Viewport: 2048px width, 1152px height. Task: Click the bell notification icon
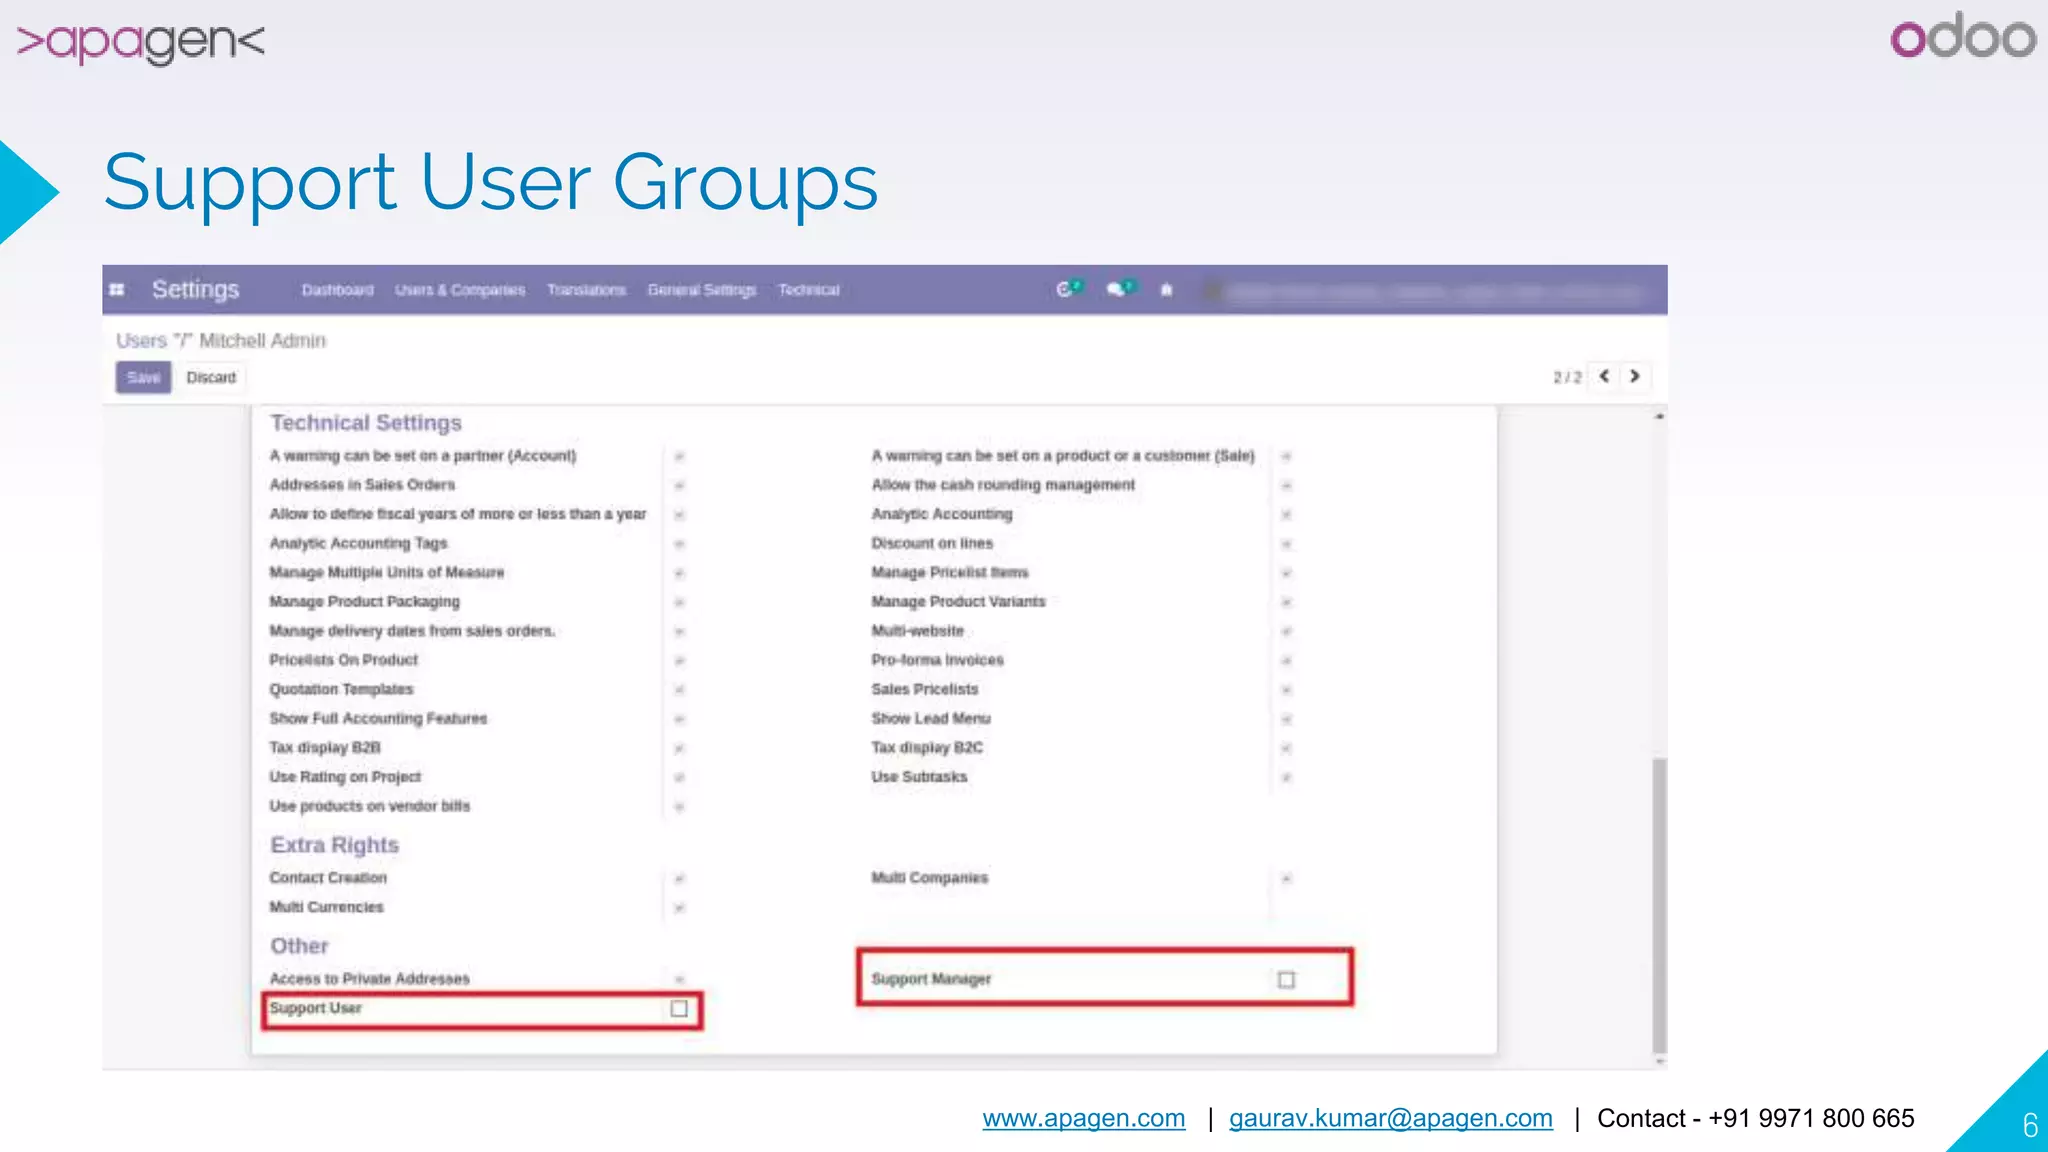[1166, 290]
